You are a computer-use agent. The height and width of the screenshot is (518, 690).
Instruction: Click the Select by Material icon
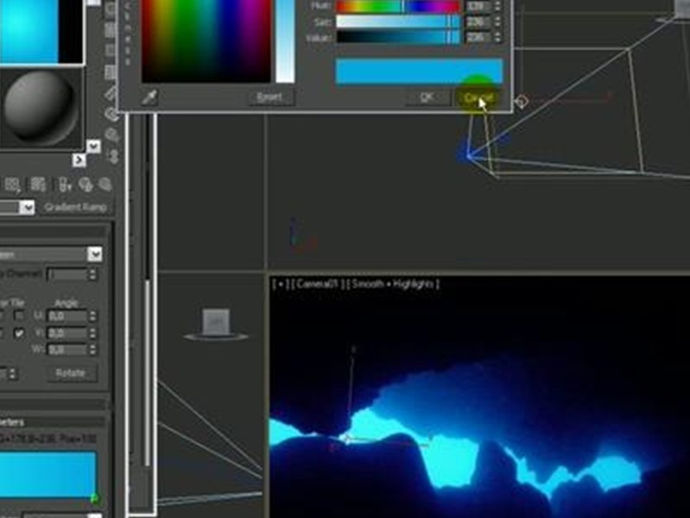point(113,134)
